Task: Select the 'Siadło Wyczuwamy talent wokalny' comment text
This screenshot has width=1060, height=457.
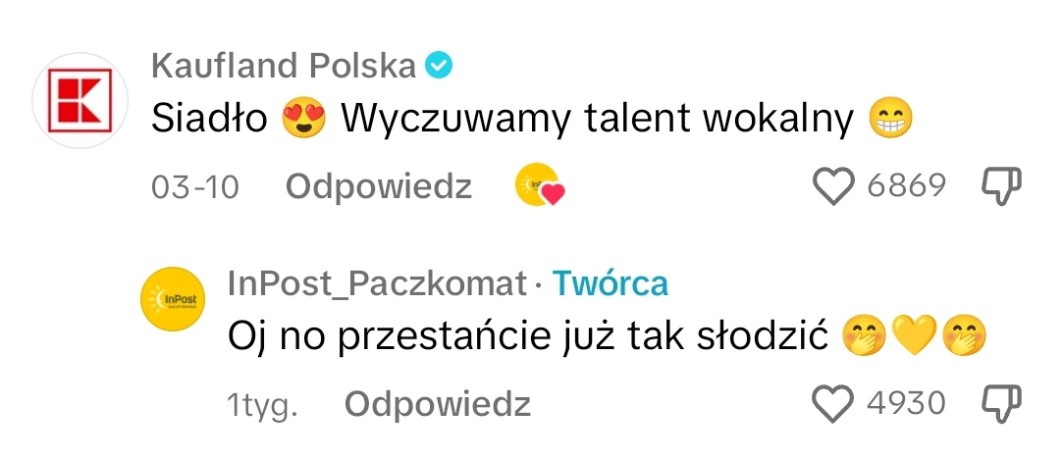Action: pos(532,120)
